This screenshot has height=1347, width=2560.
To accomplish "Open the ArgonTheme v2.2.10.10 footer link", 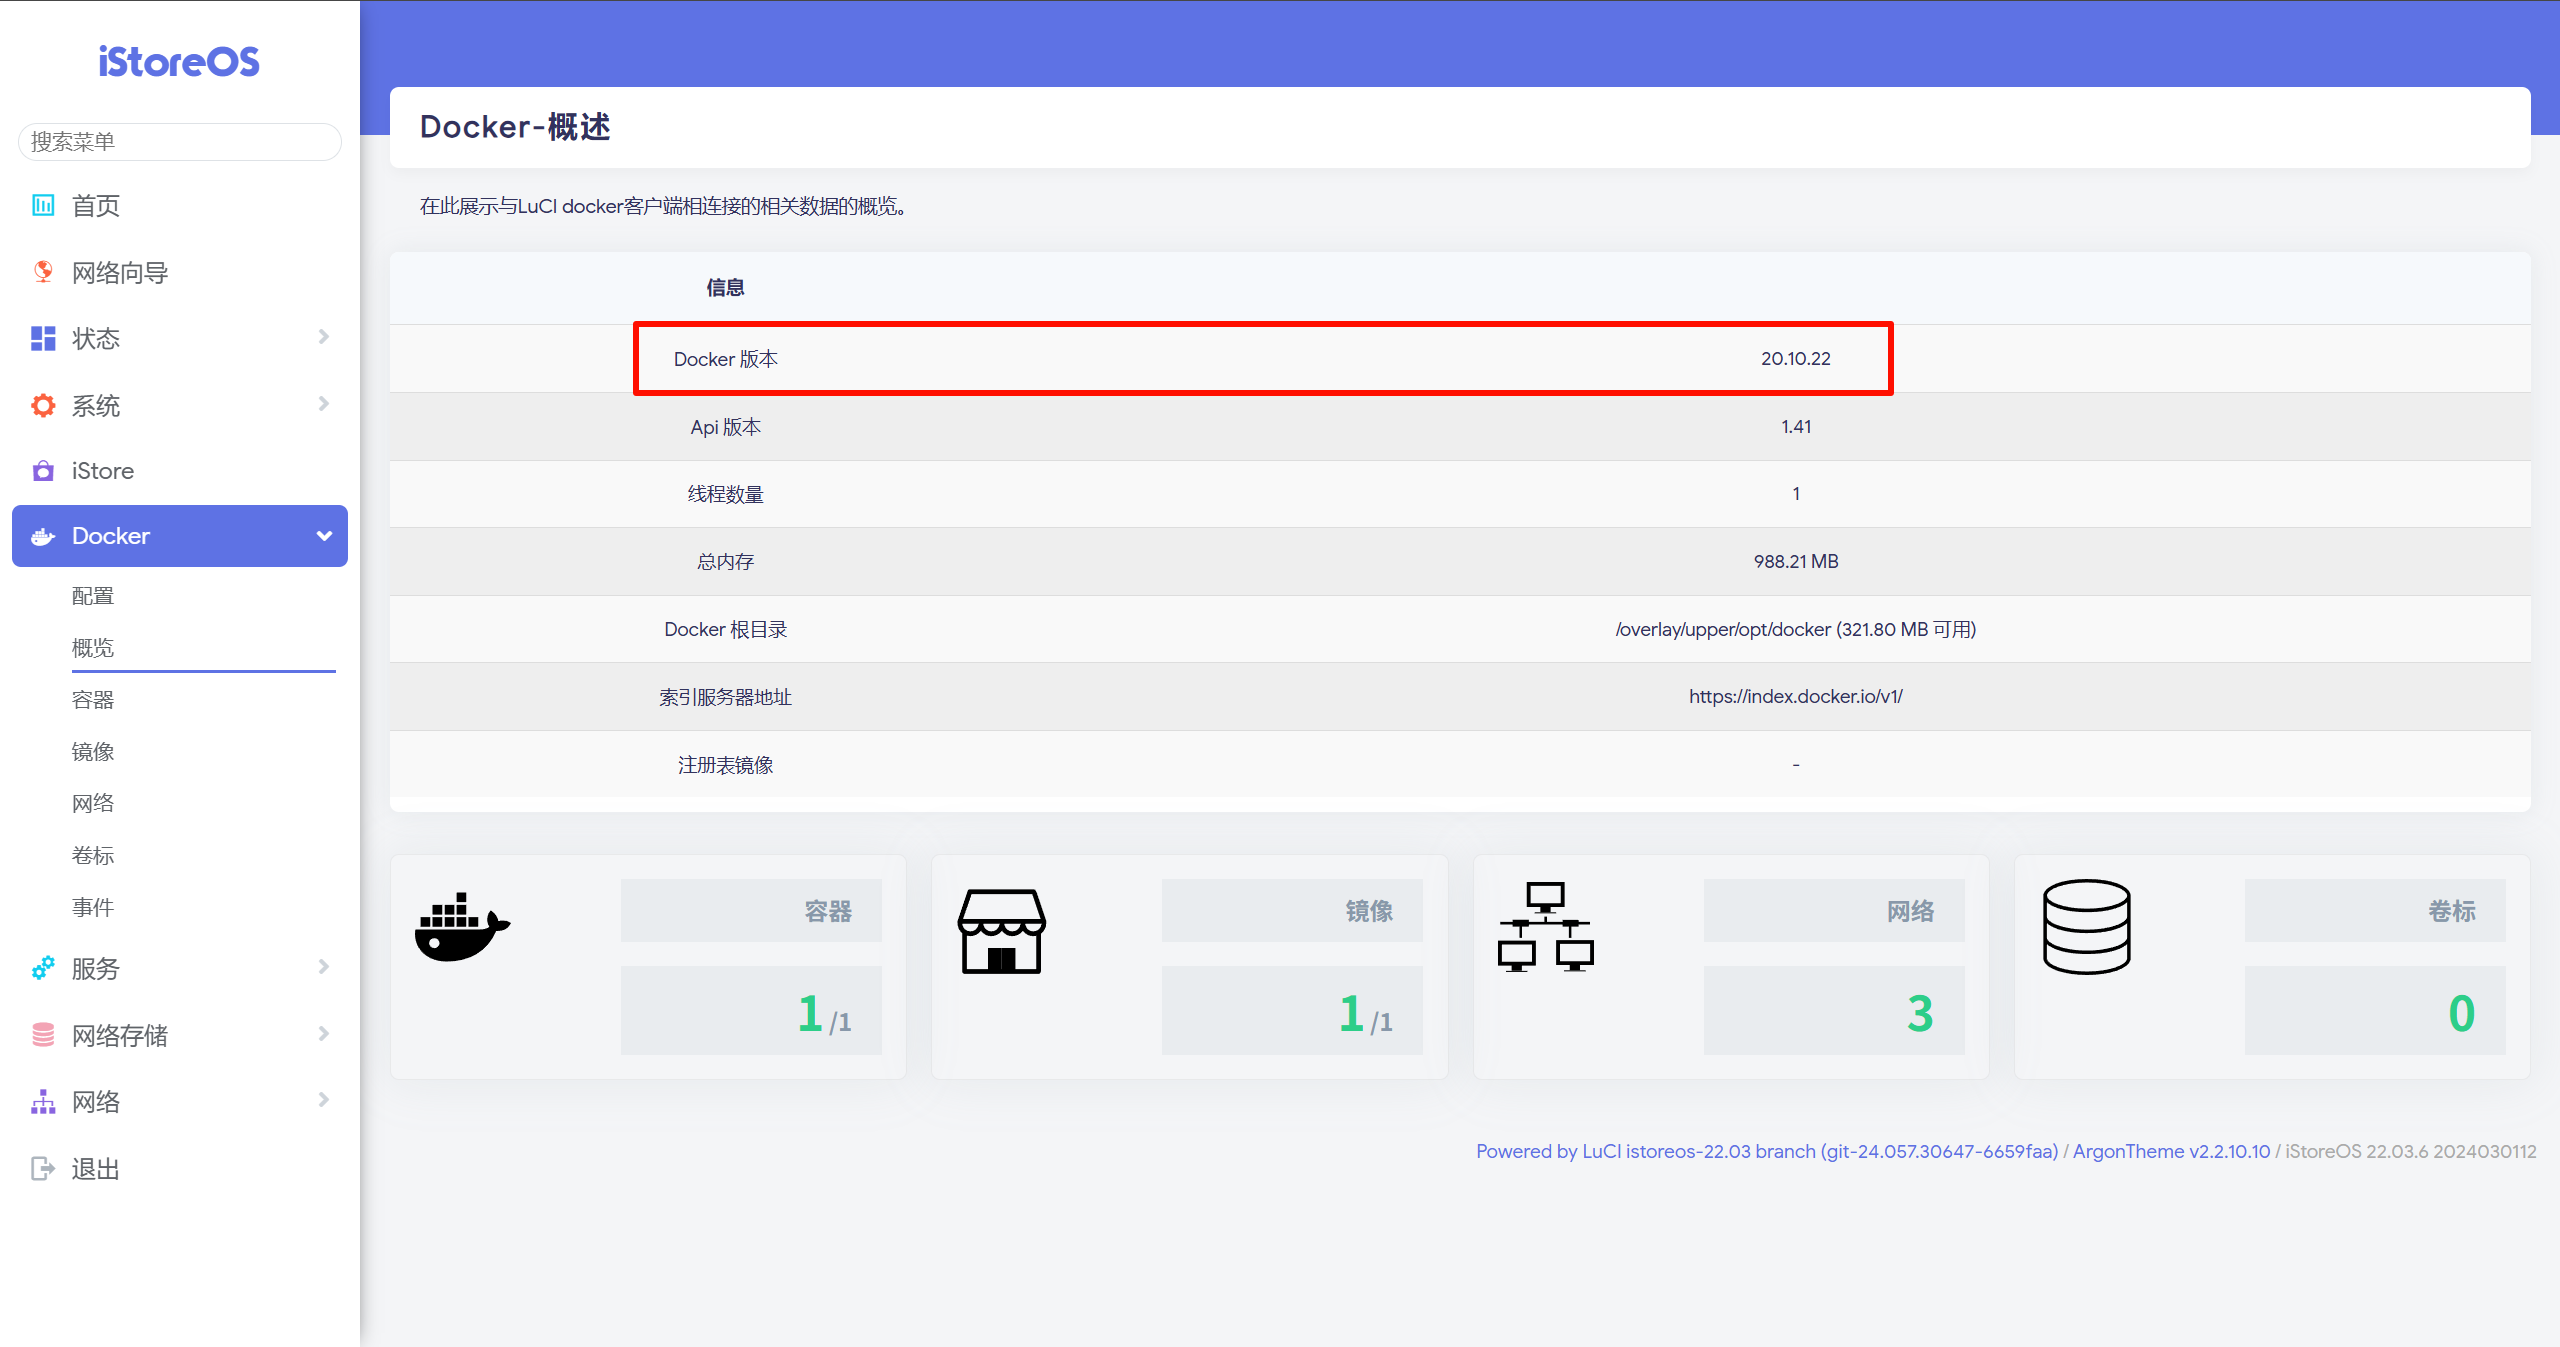I will [x=2172, y=1152].
